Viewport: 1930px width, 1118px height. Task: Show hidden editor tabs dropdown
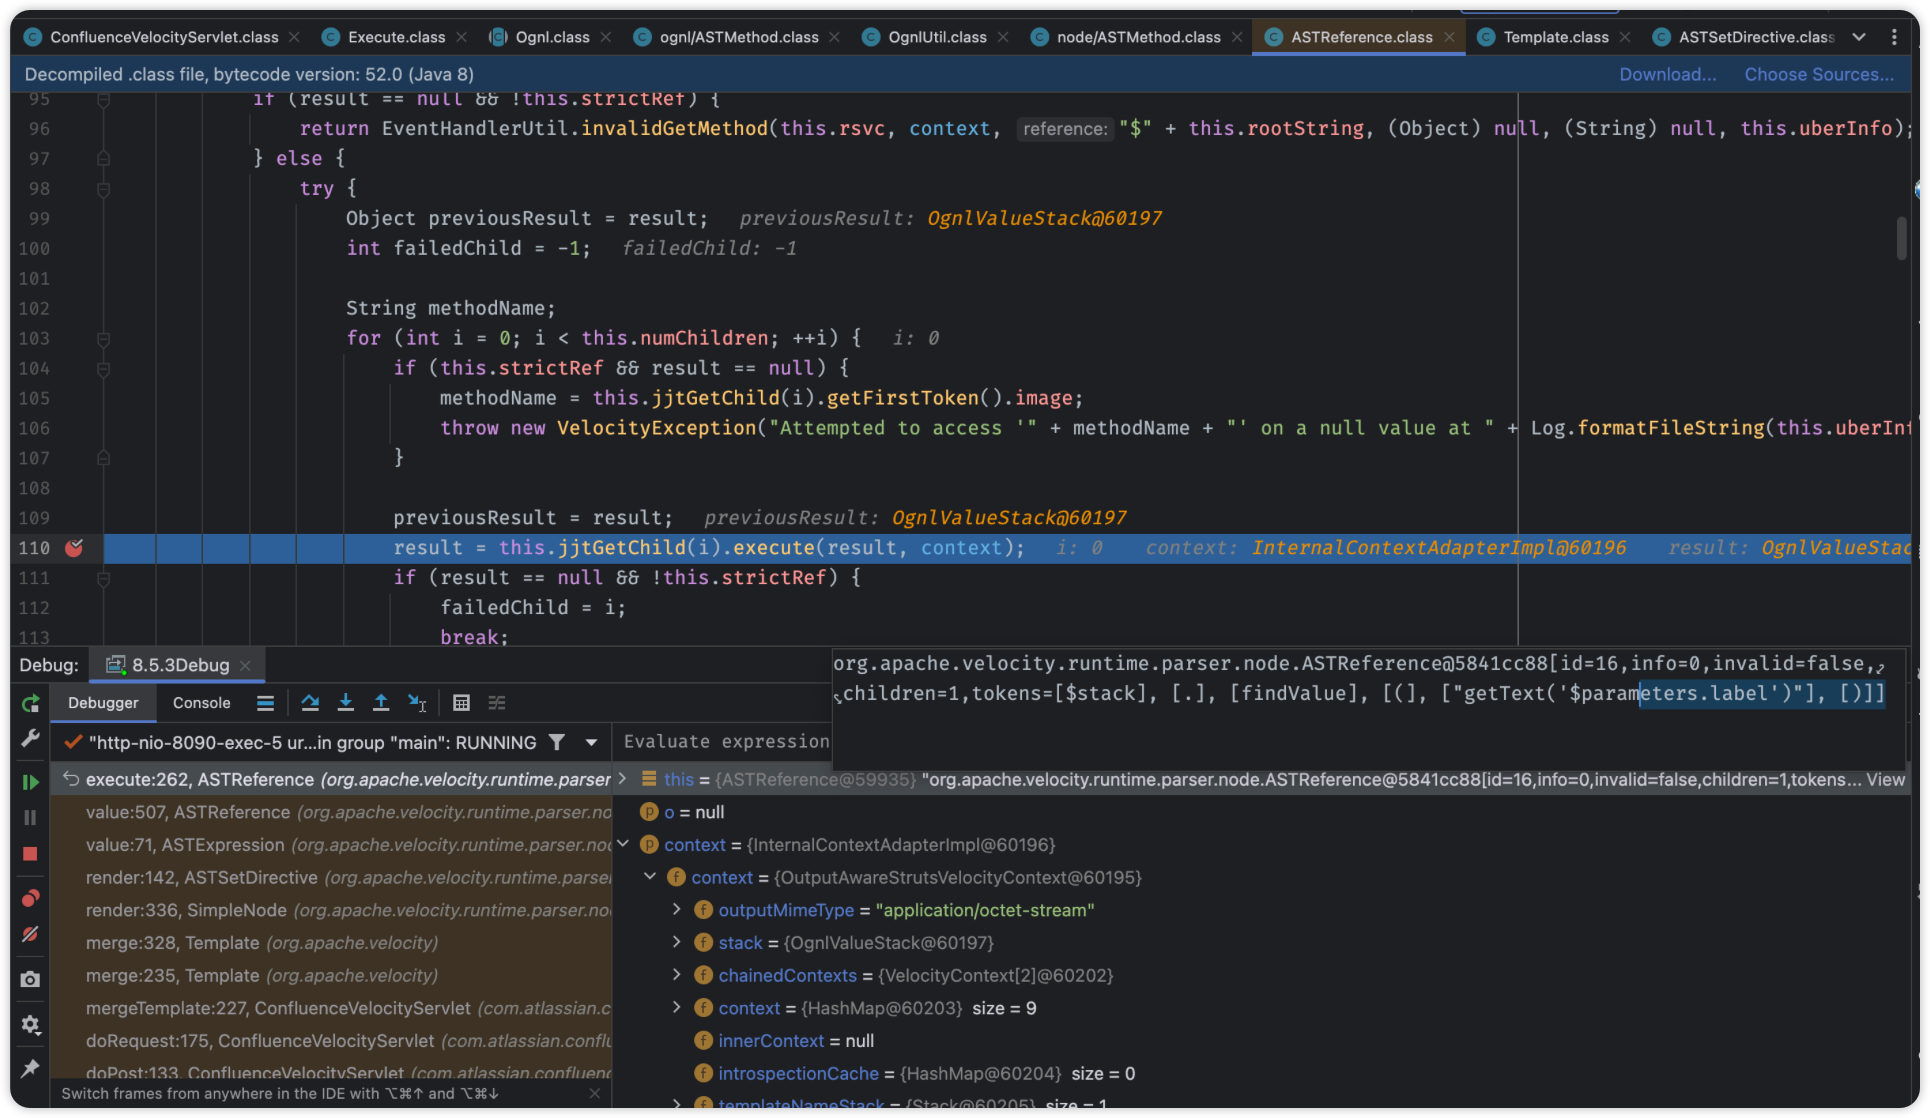coord(1859,37)
